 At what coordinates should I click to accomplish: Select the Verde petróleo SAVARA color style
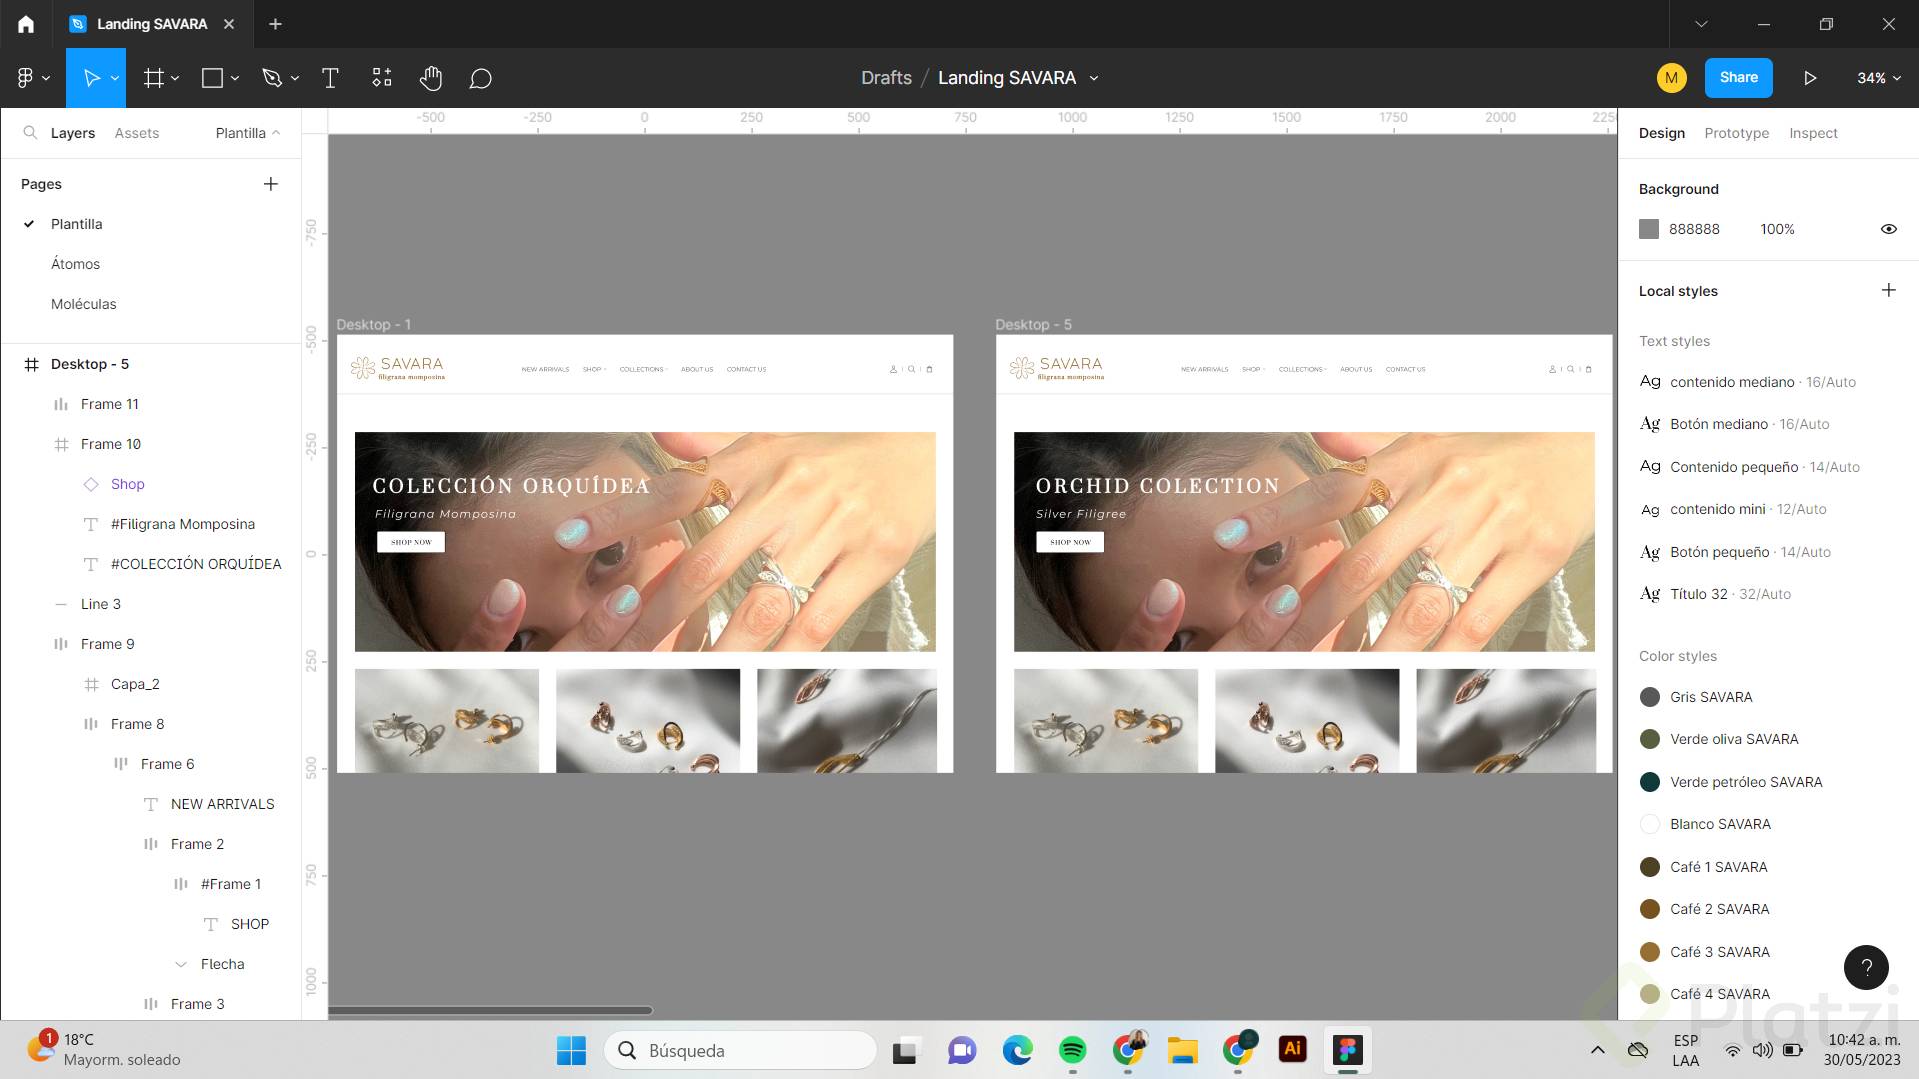[1731, 782]
